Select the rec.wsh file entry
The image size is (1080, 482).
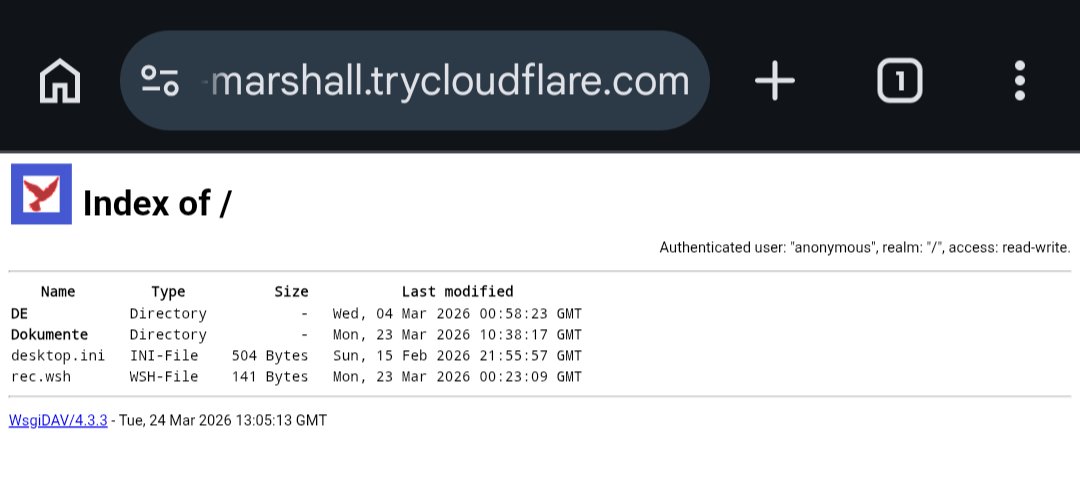coord(41,376)
